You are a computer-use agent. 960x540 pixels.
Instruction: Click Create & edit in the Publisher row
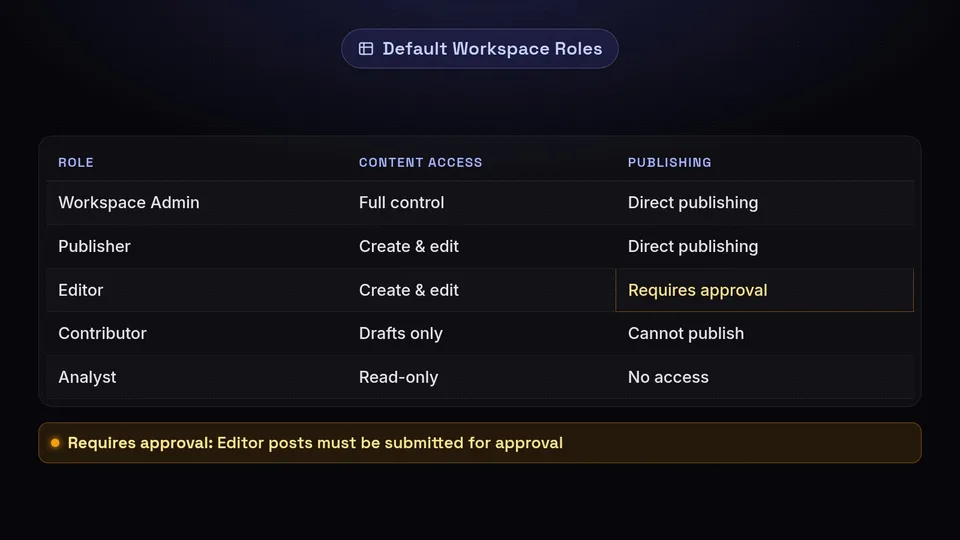(x=408, y=246)
